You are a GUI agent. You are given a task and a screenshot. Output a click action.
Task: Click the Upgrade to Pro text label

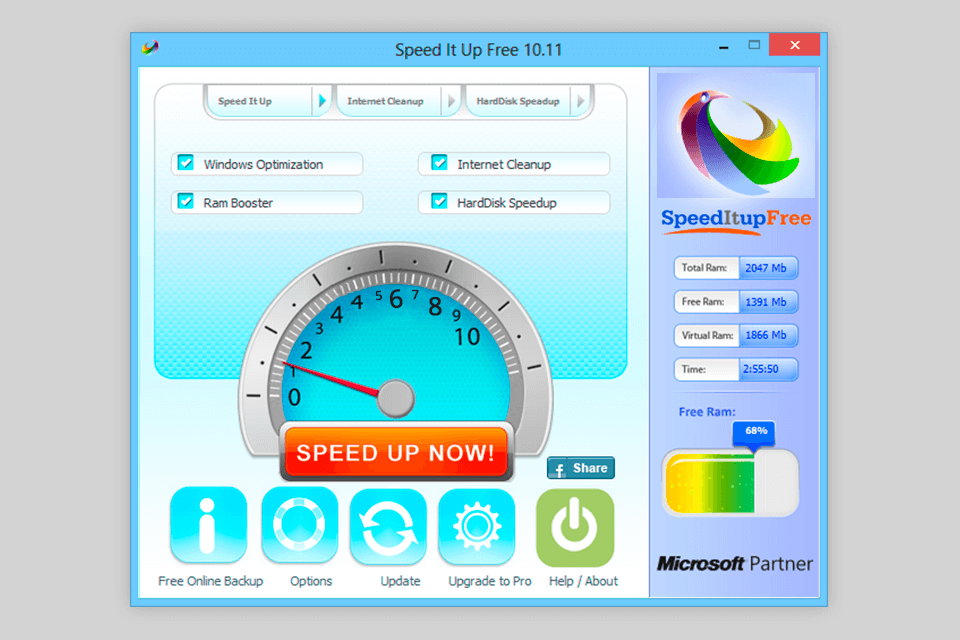490,581
